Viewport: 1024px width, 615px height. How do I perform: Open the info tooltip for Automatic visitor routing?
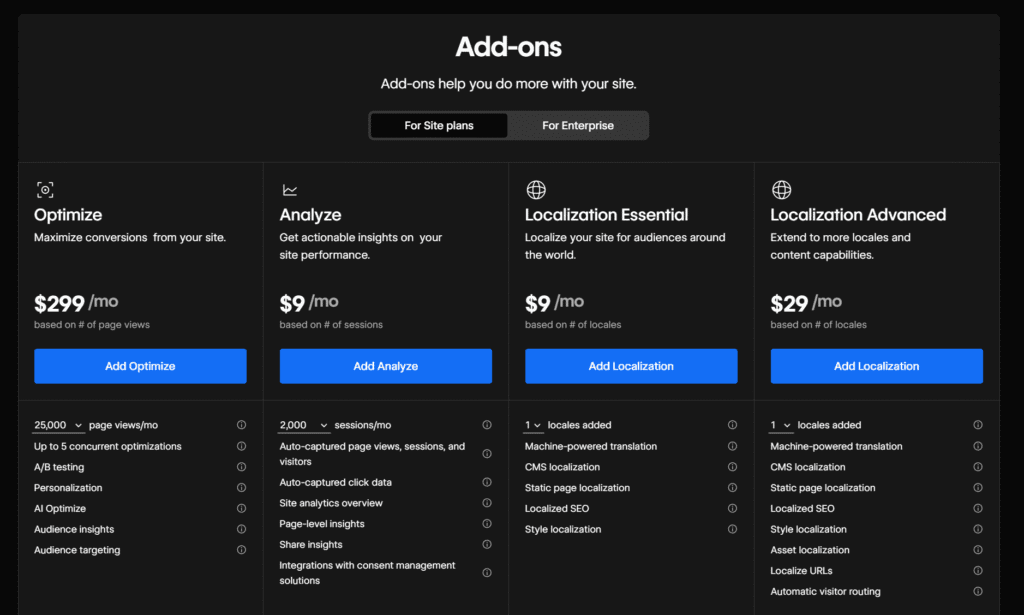pos(978,591)
